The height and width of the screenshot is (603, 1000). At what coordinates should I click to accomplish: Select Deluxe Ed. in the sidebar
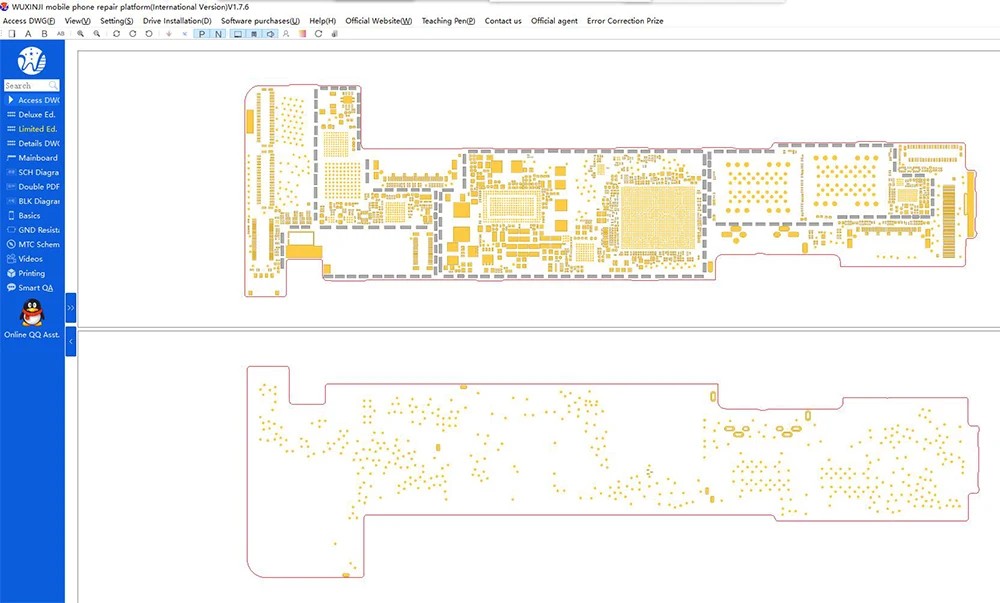(x=32, y=115)
